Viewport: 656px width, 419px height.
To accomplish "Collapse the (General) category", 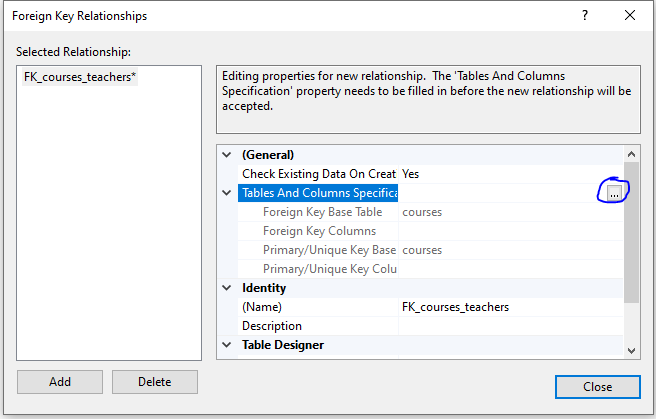I will tap(227, 155).
